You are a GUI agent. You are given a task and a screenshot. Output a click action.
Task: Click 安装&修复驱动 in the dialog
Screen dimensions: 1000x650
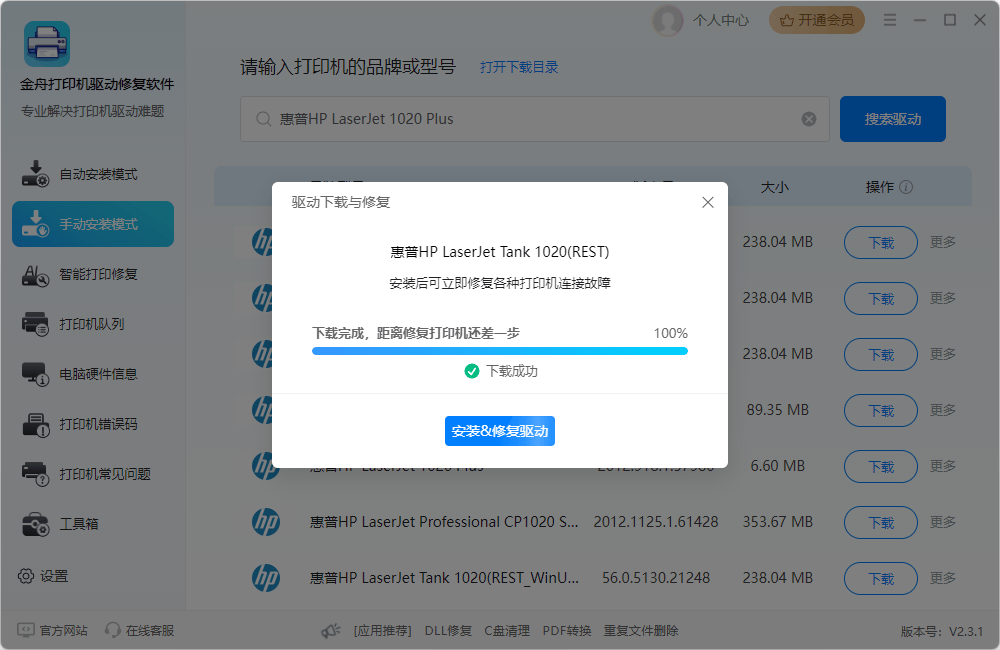500,431
